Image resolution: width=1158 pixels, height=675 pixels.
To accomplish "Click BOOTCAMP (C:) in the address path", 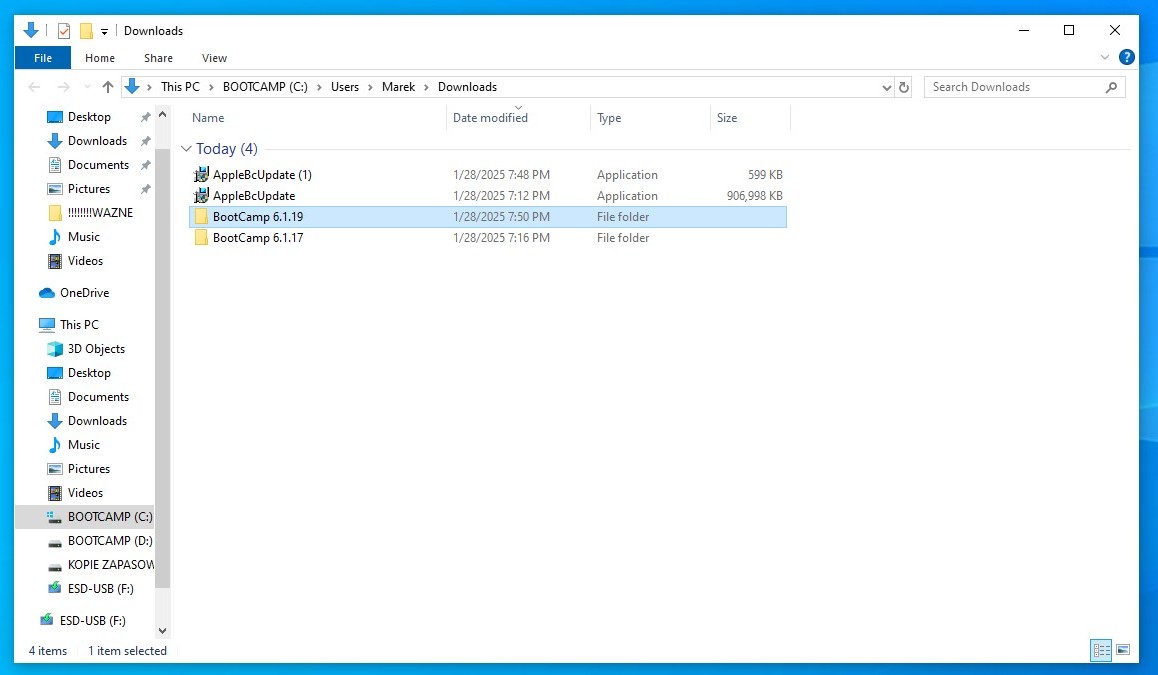I will 265,87.
